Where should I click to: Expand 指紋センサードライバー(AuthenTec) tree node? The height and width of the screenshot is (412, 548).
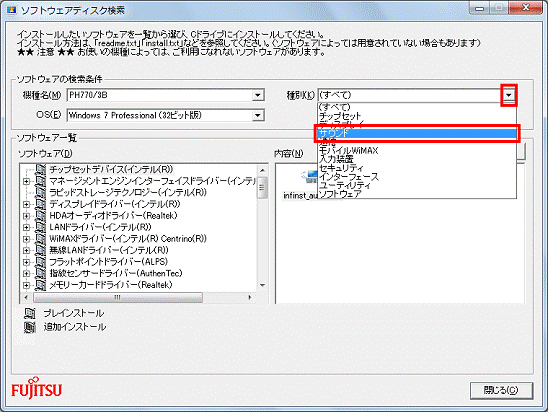(x=26, y=273)
